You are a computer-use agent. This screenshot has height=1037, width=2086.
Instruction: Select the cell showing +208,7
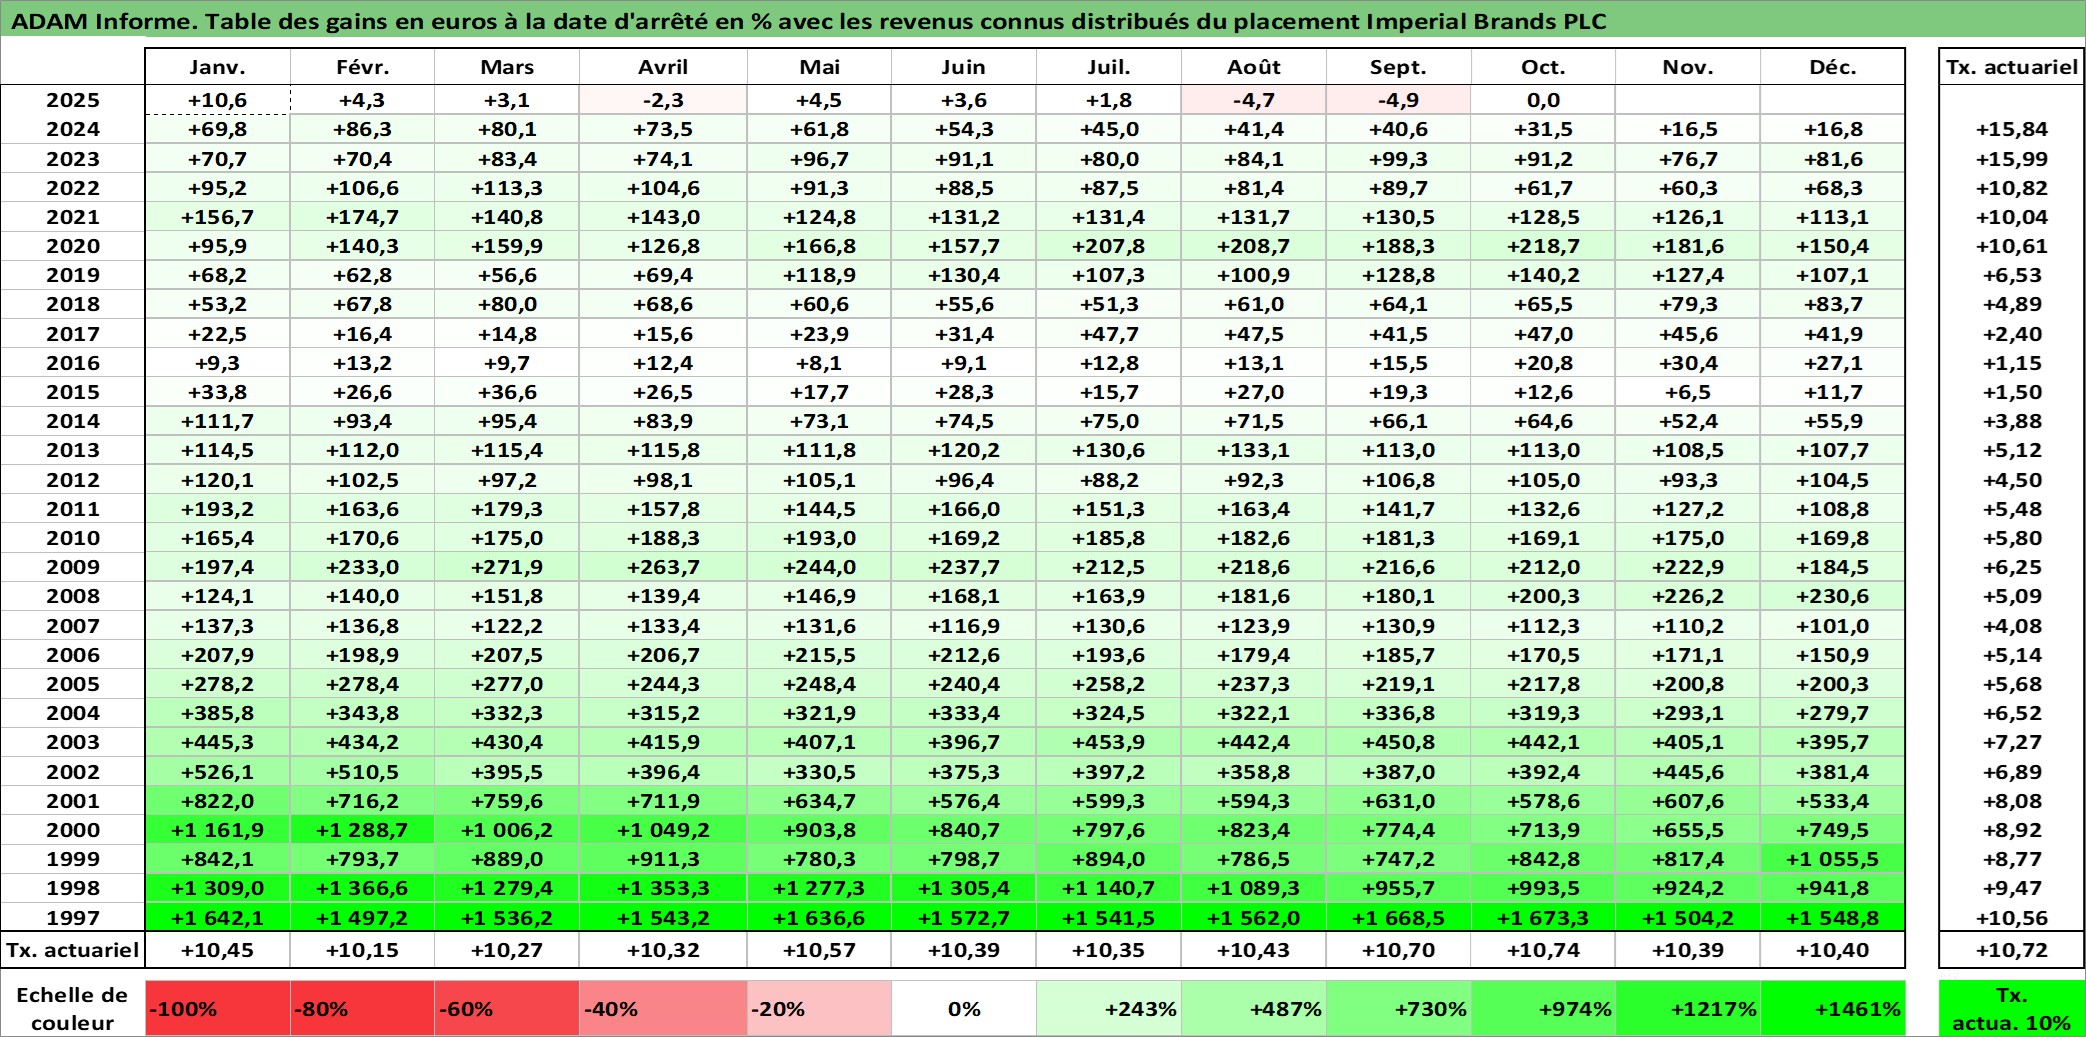point(1254,246)
